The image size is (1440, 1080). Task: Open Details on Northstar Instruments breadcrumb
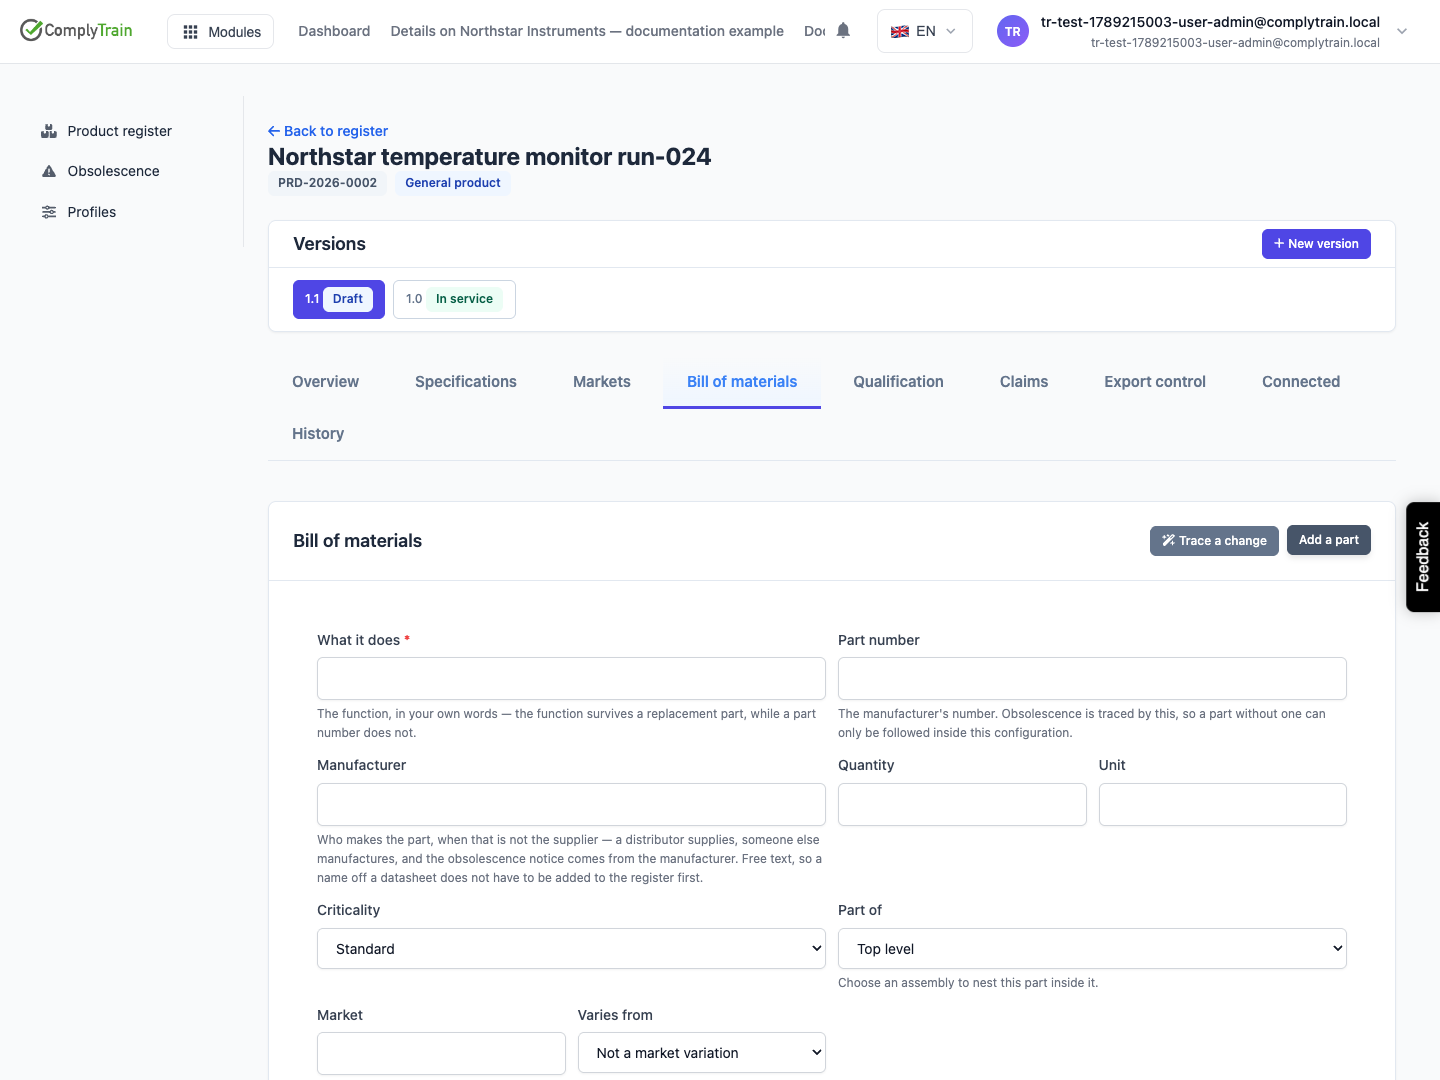click(x=587, y=31)
